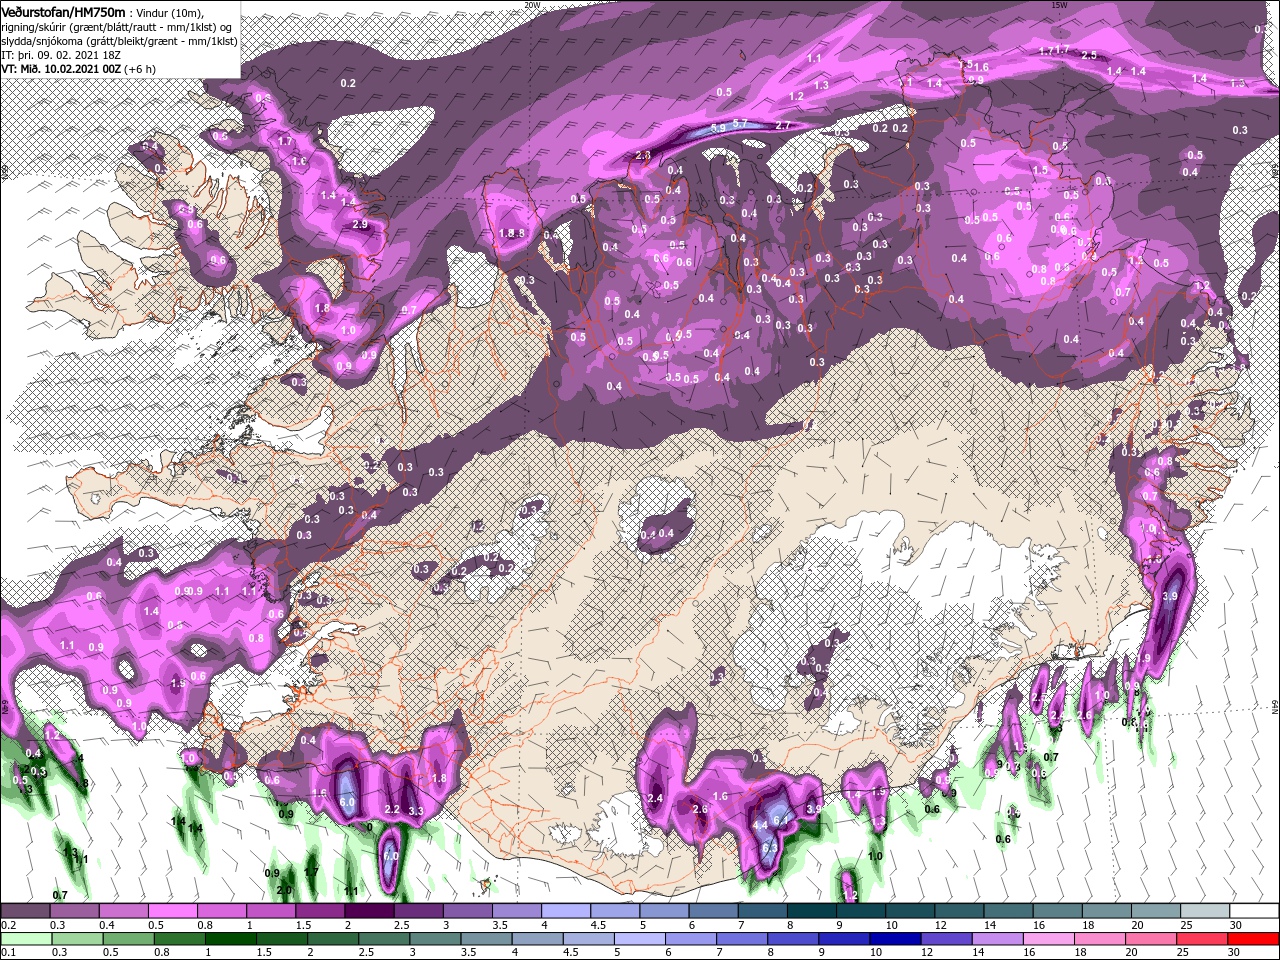The image size is (1280, 960).
Task: Click the 15W longitude label
Action: pyautogui.click(x=1059, y=4)
